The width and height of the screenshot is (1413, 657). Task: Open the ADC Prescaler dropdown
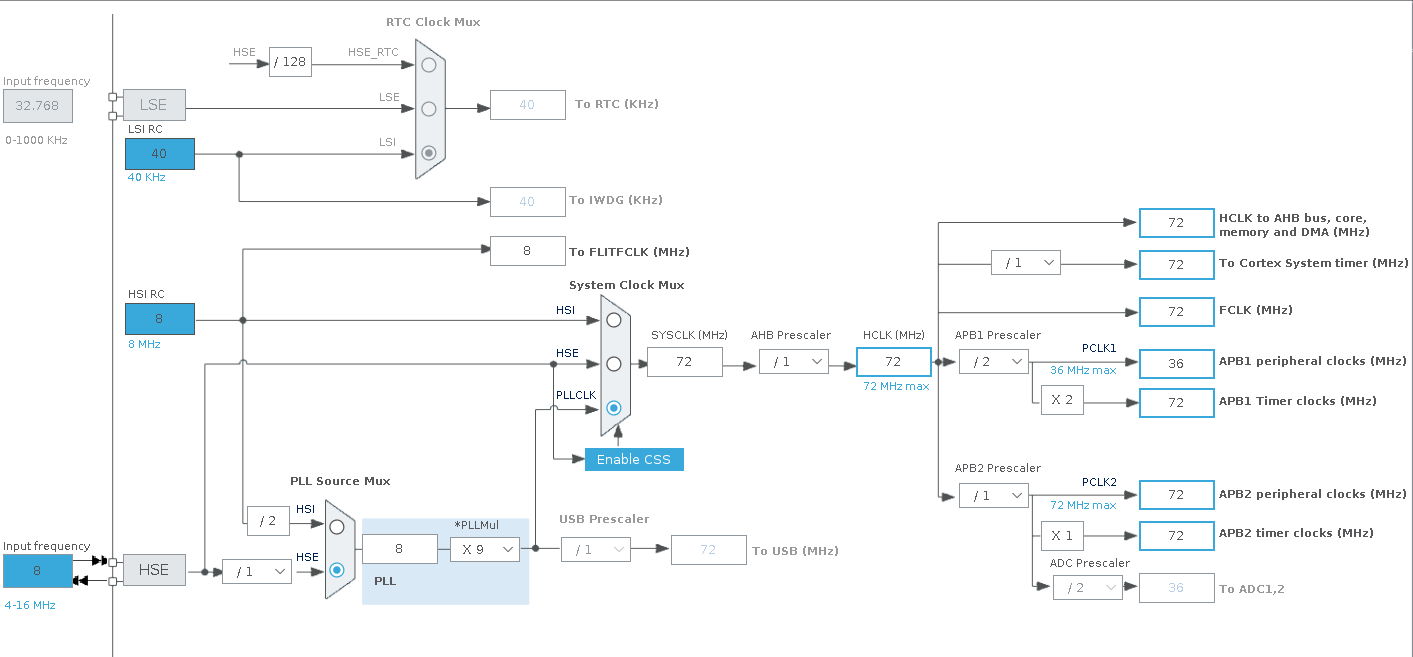coord(1088,587)
